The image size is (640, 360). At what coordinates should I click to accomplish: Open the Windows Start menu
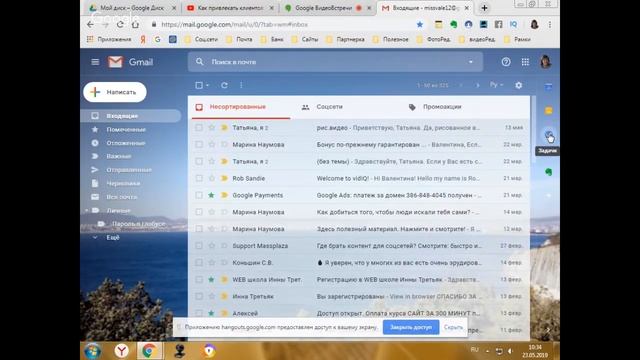[93, 351]
